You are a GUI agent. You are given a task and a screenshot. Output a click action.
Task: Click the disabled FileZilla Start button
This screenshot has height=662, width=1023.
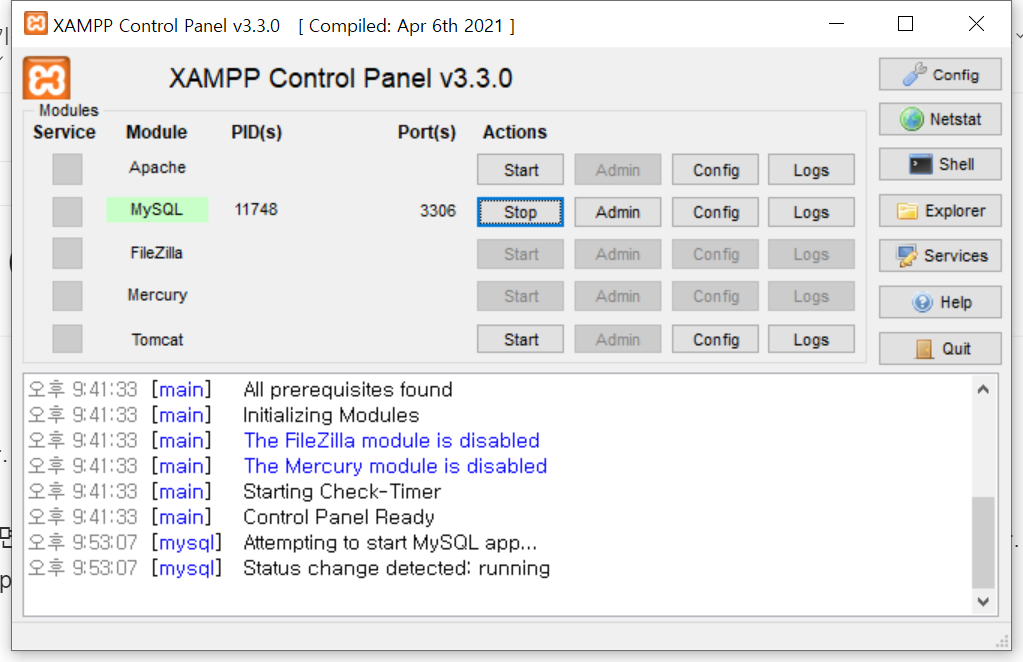tap(520, 254)
